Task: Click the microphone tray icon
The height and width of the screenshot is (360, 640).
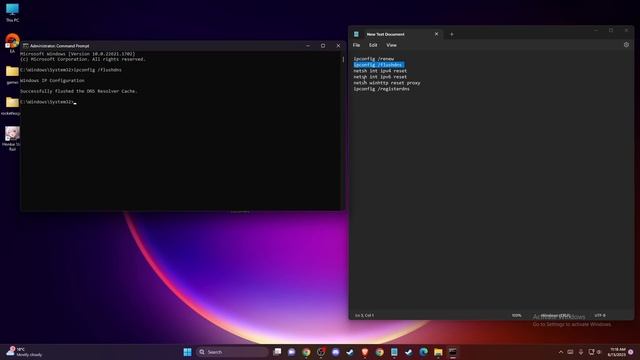Action: (581, 352)
